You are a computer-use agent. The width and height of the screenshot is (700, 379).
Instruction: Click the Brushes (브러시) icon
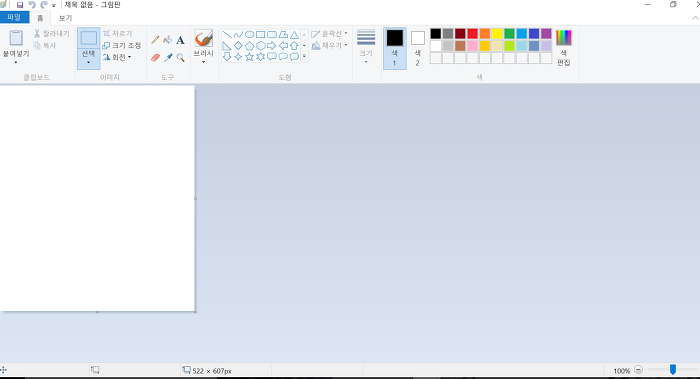point(204,38)
